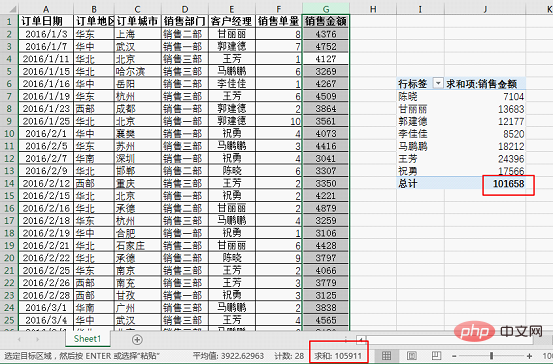Select the sales amount cell 4565
The image size is (553, 364).
[326, 320]
